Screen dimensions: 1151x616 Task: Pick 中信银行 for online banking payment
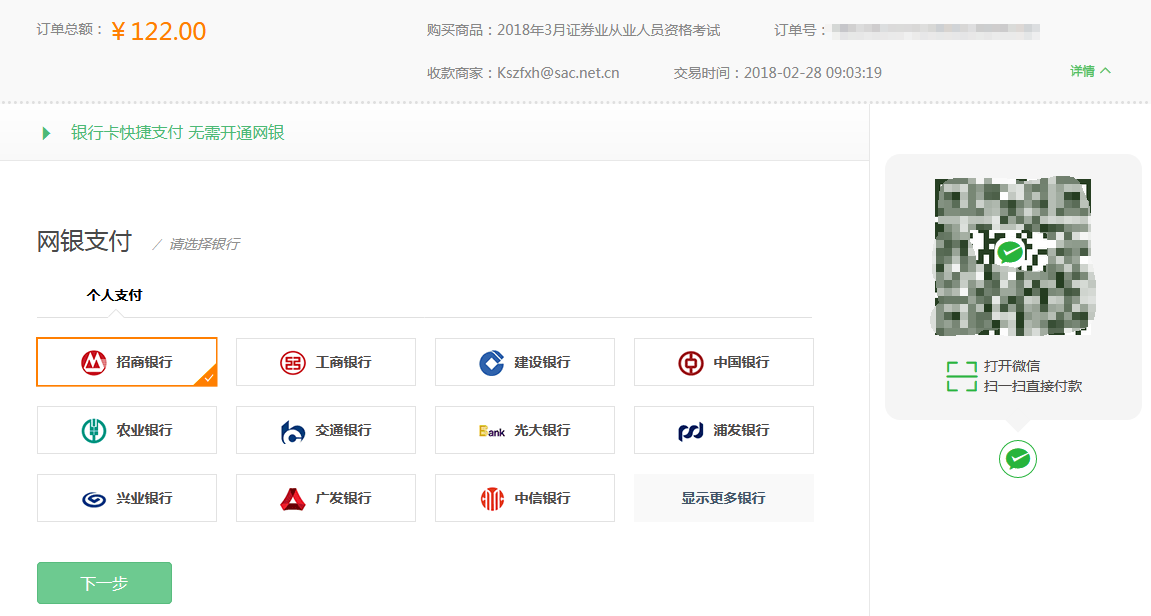525,498
